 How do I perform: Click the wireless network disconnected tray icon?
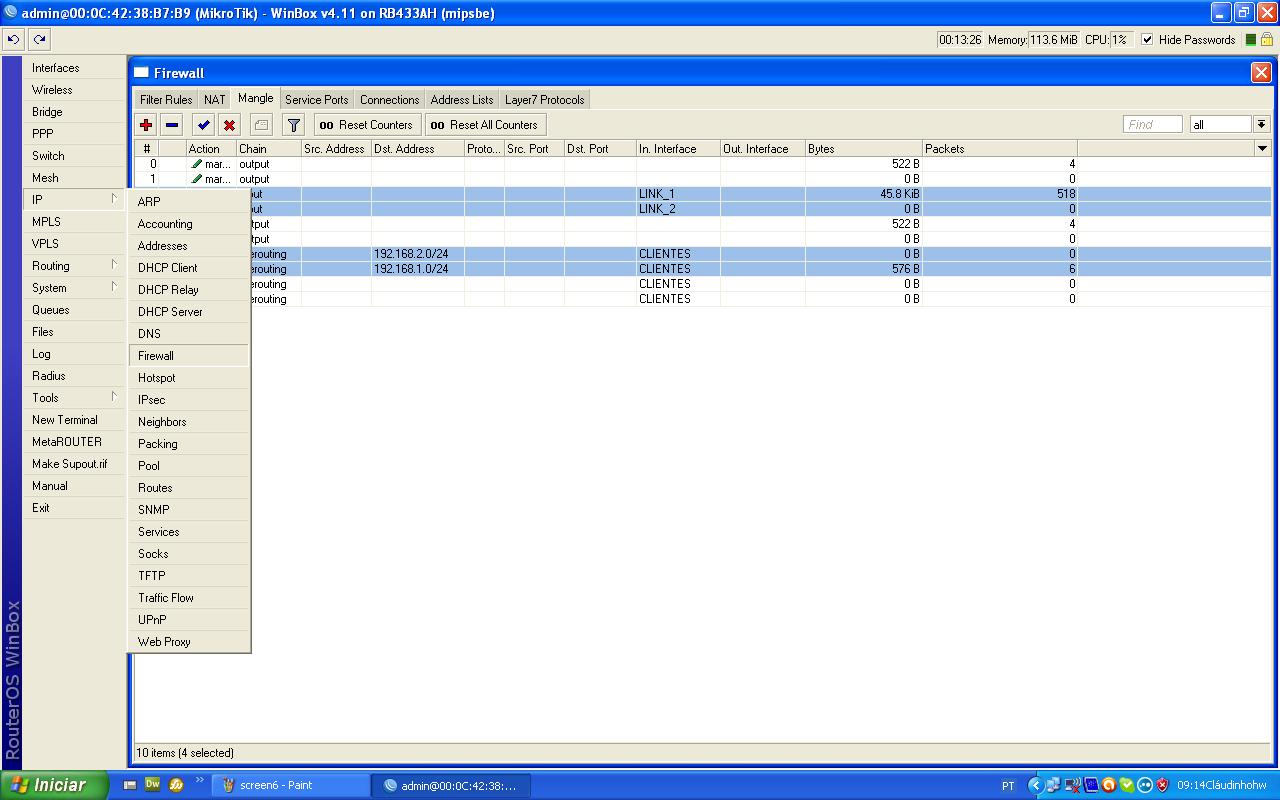pyautogui.click(x=1073, y=785)
